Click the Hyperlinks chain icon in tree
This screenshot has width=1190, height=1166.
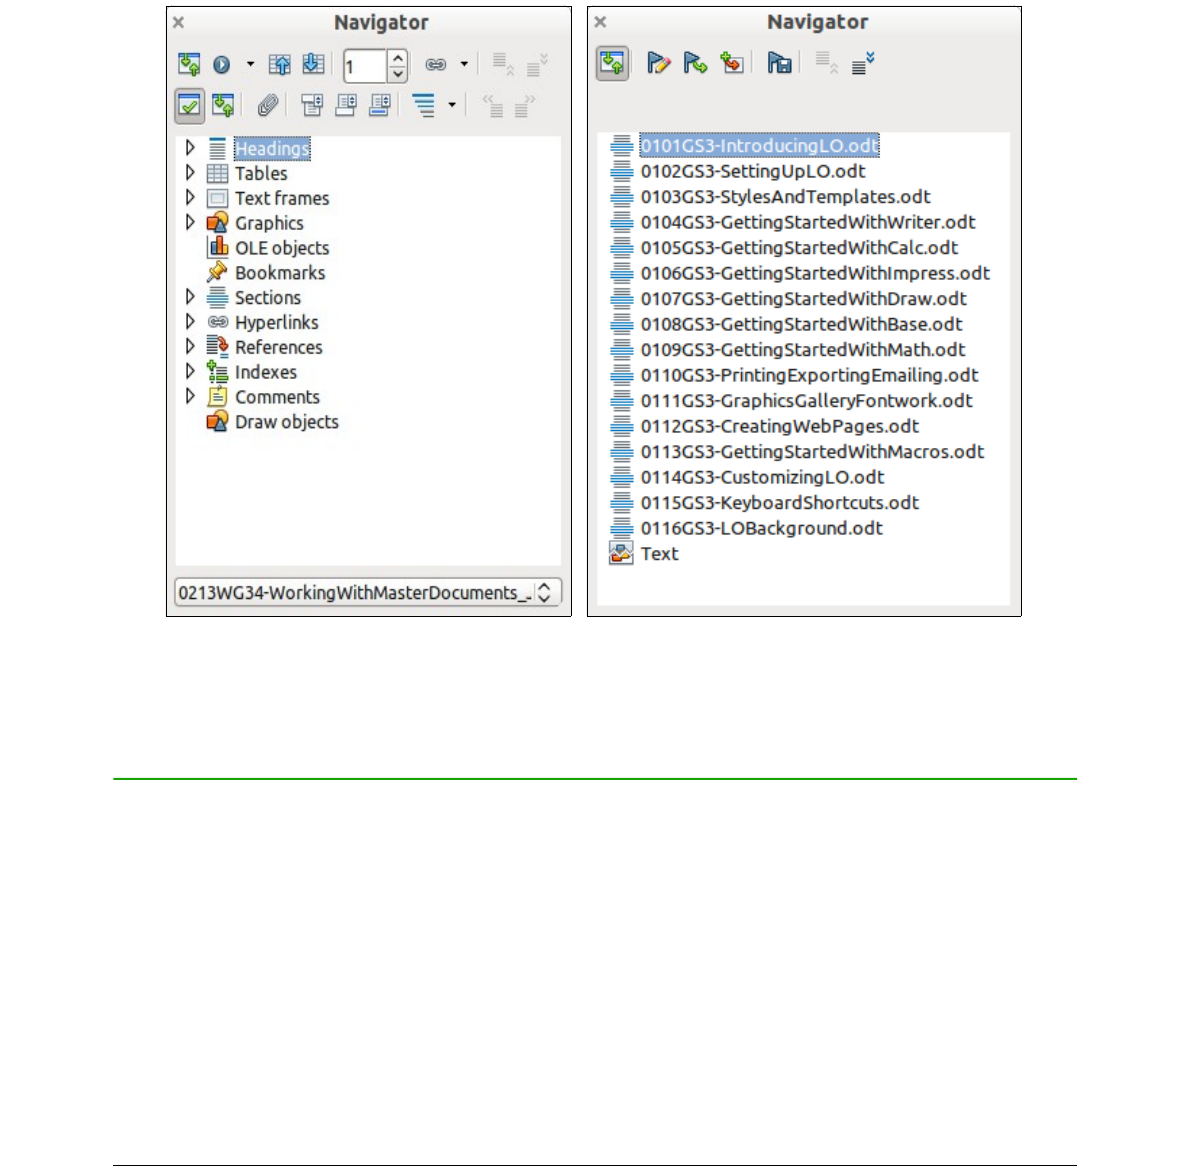tap(218, 322)
